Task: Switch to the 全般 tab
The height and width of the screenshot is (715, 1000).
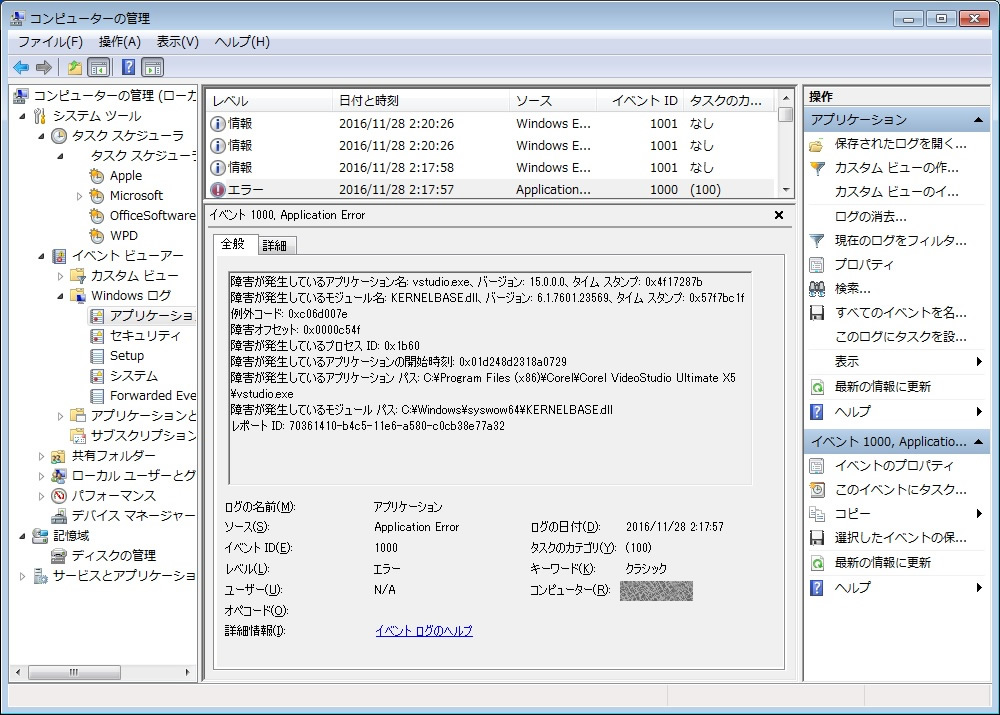Action: tap(233, 244)
